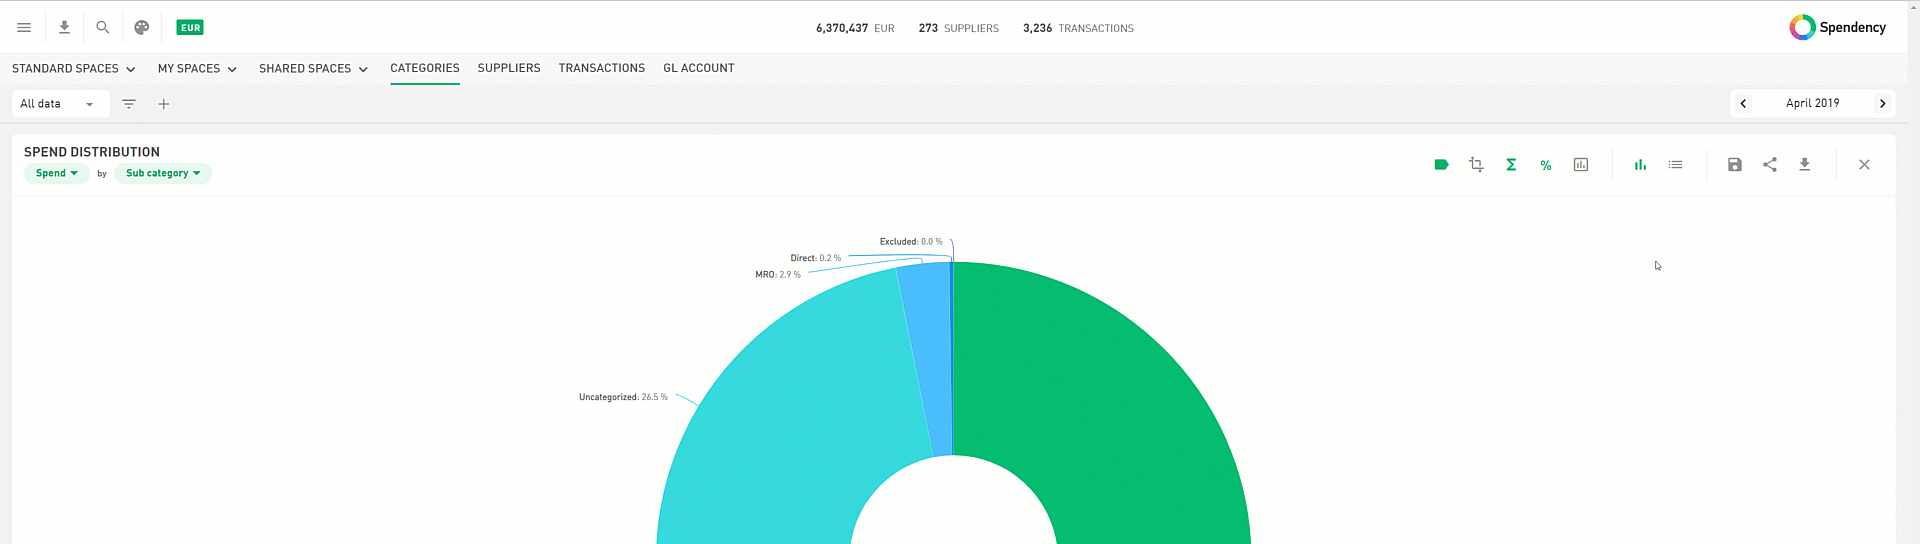
Task: Click the green donut chart segment
Action: pyautogui.click(x=1100, y=400)
